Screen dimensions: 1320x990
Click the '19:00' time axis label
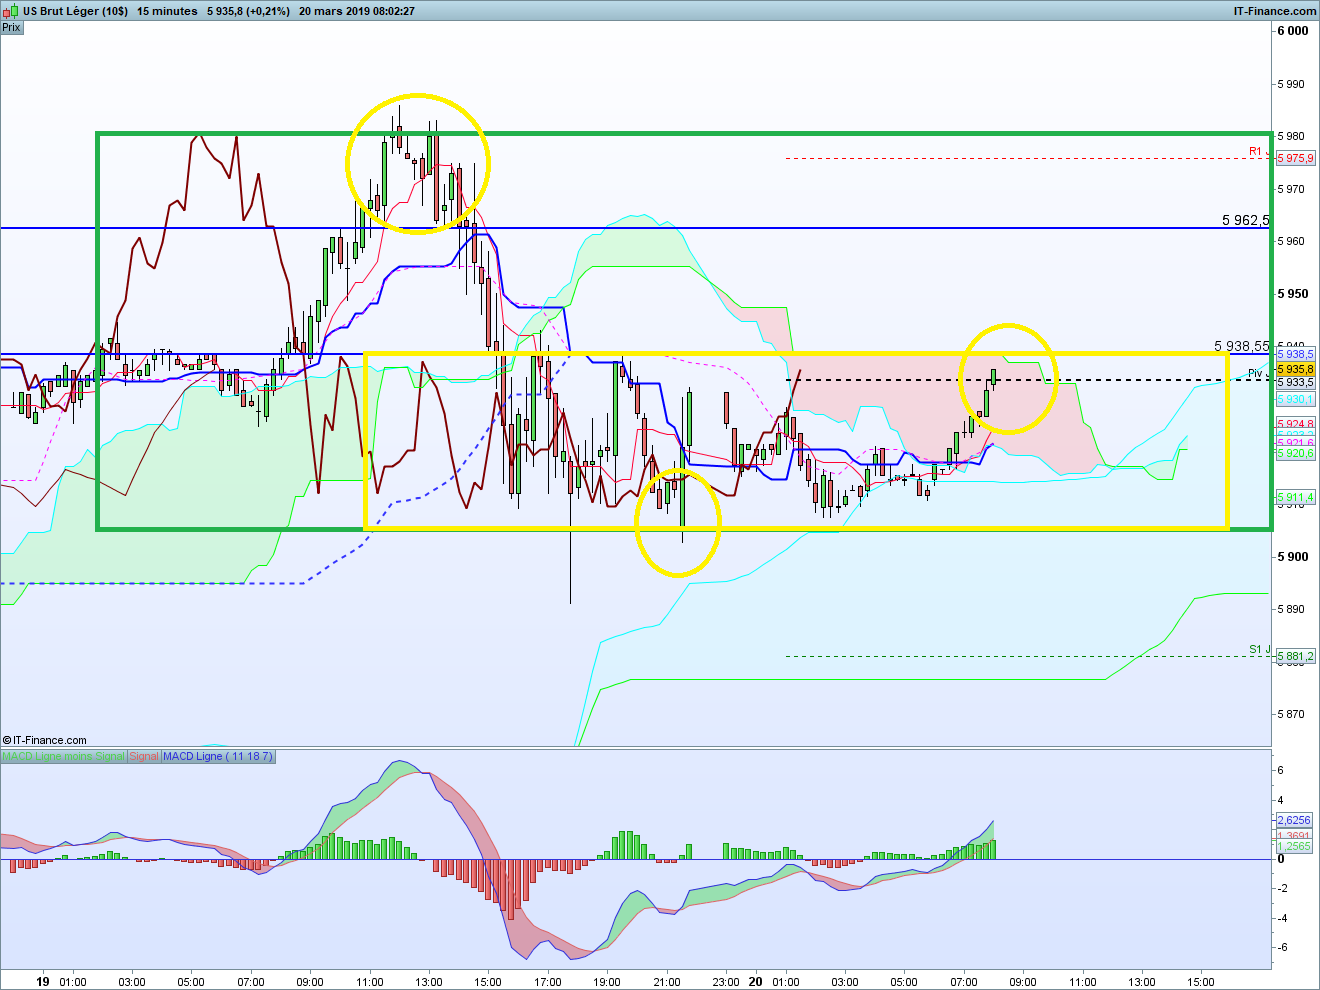[x=607, y=982]
